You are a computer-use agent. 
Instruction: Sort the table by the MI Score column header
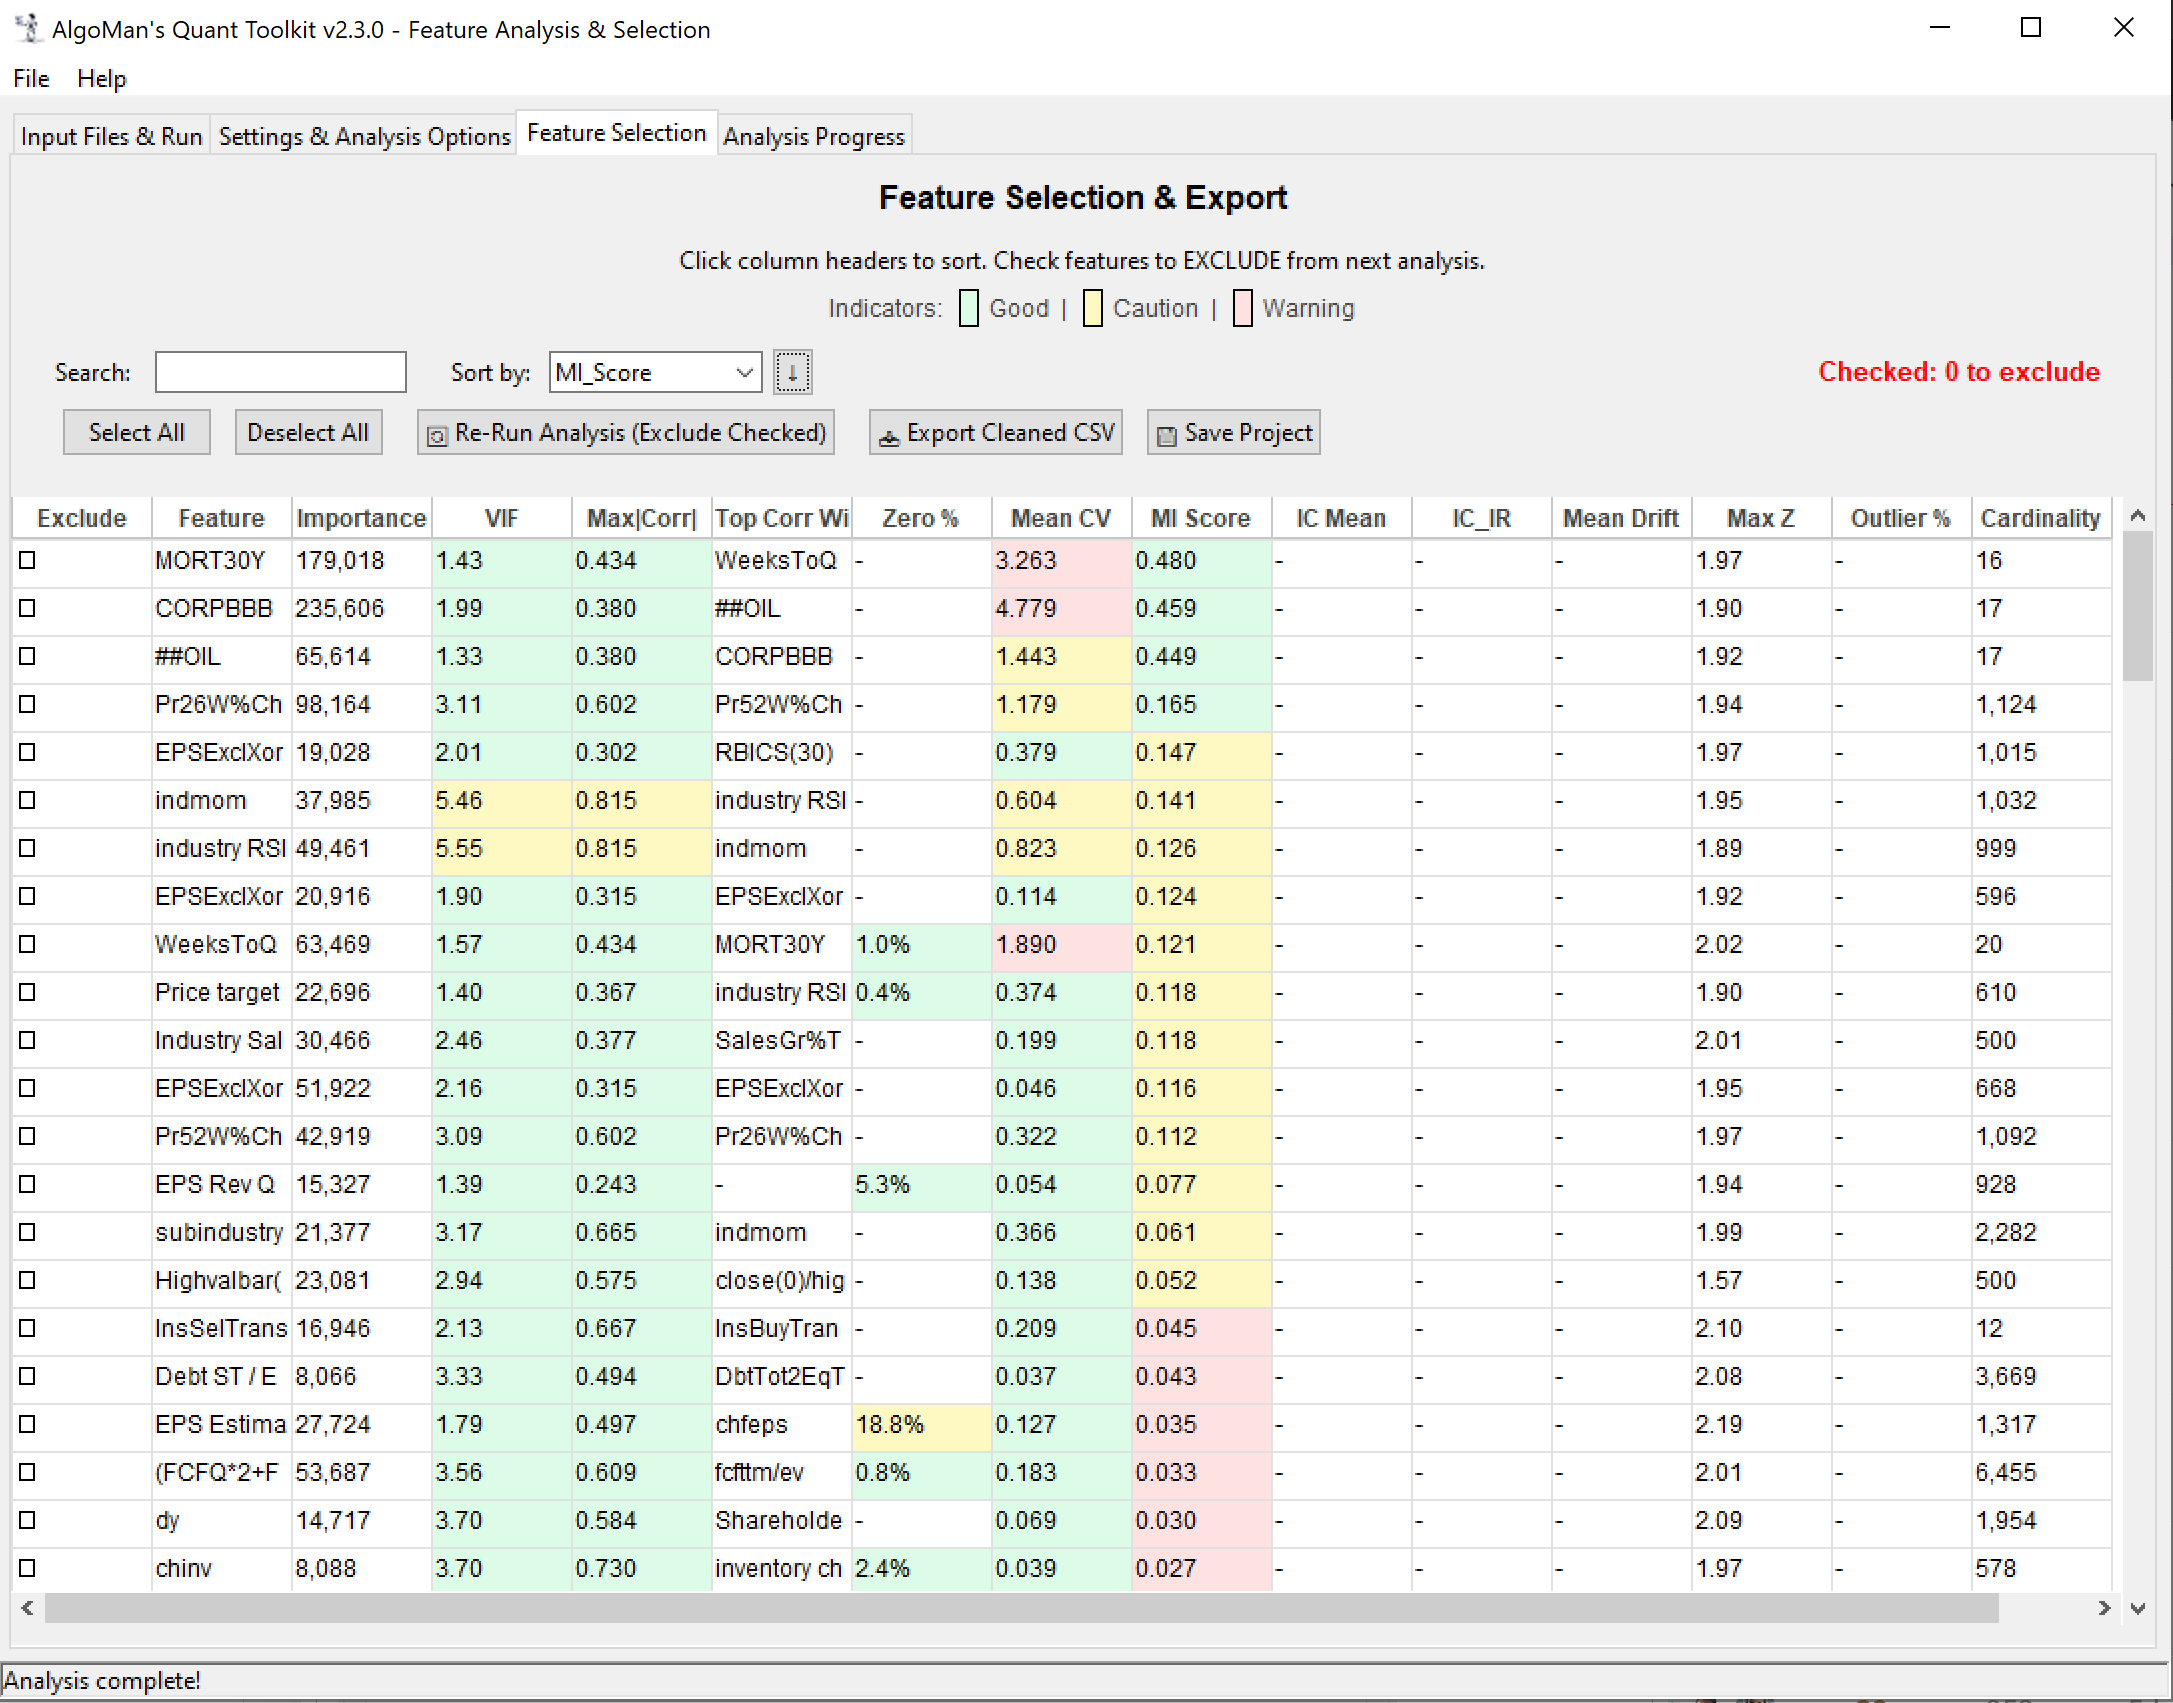point(1199,518)
